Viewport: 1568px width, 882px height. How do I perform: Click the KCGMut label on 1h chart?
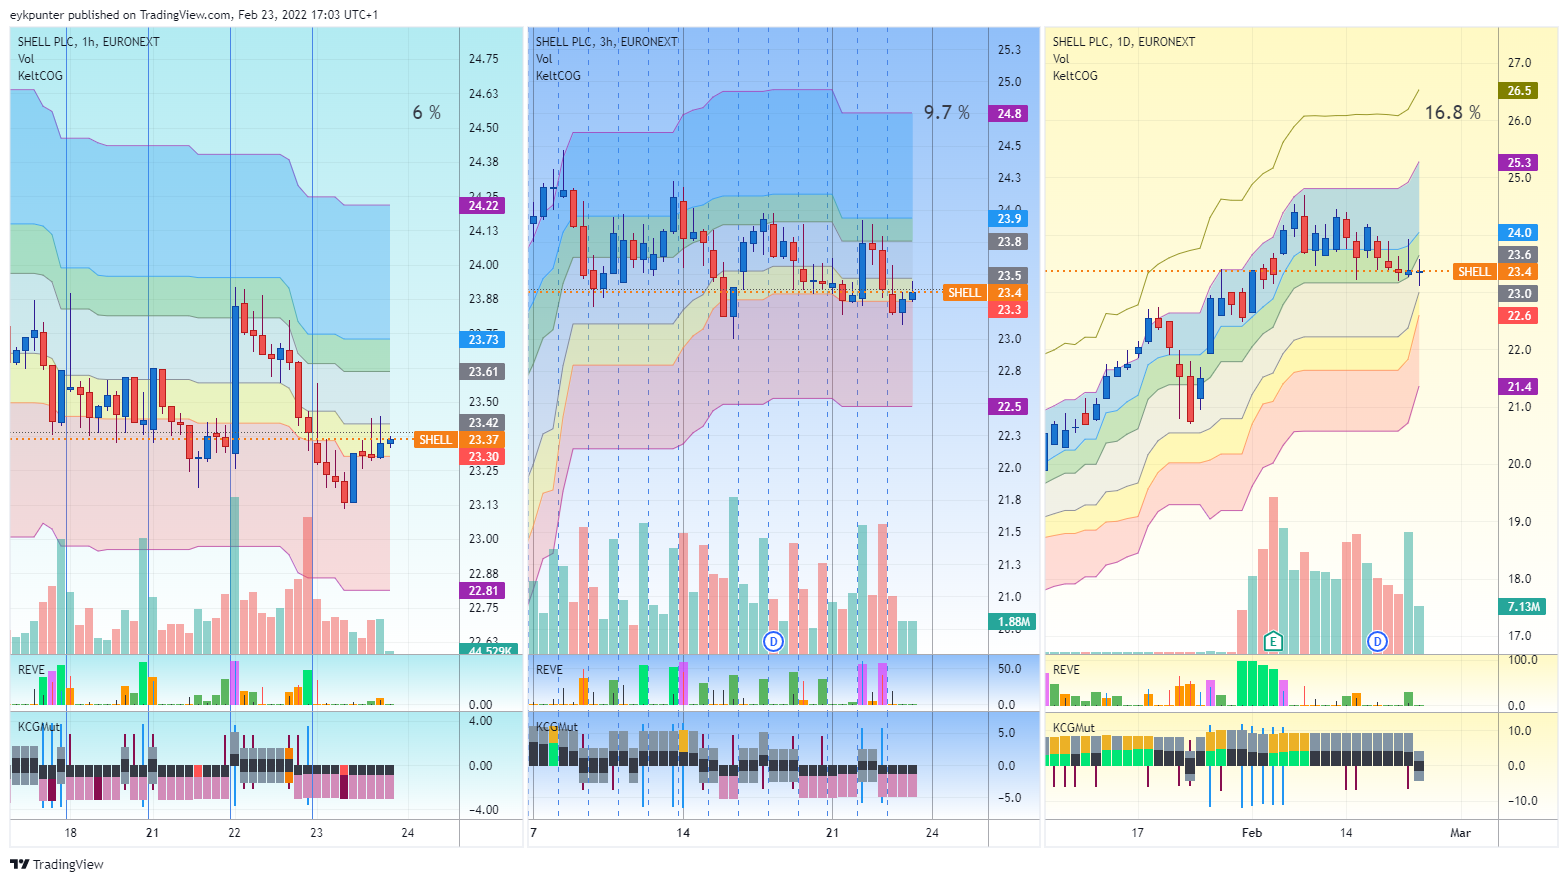[x=39, y=727]
